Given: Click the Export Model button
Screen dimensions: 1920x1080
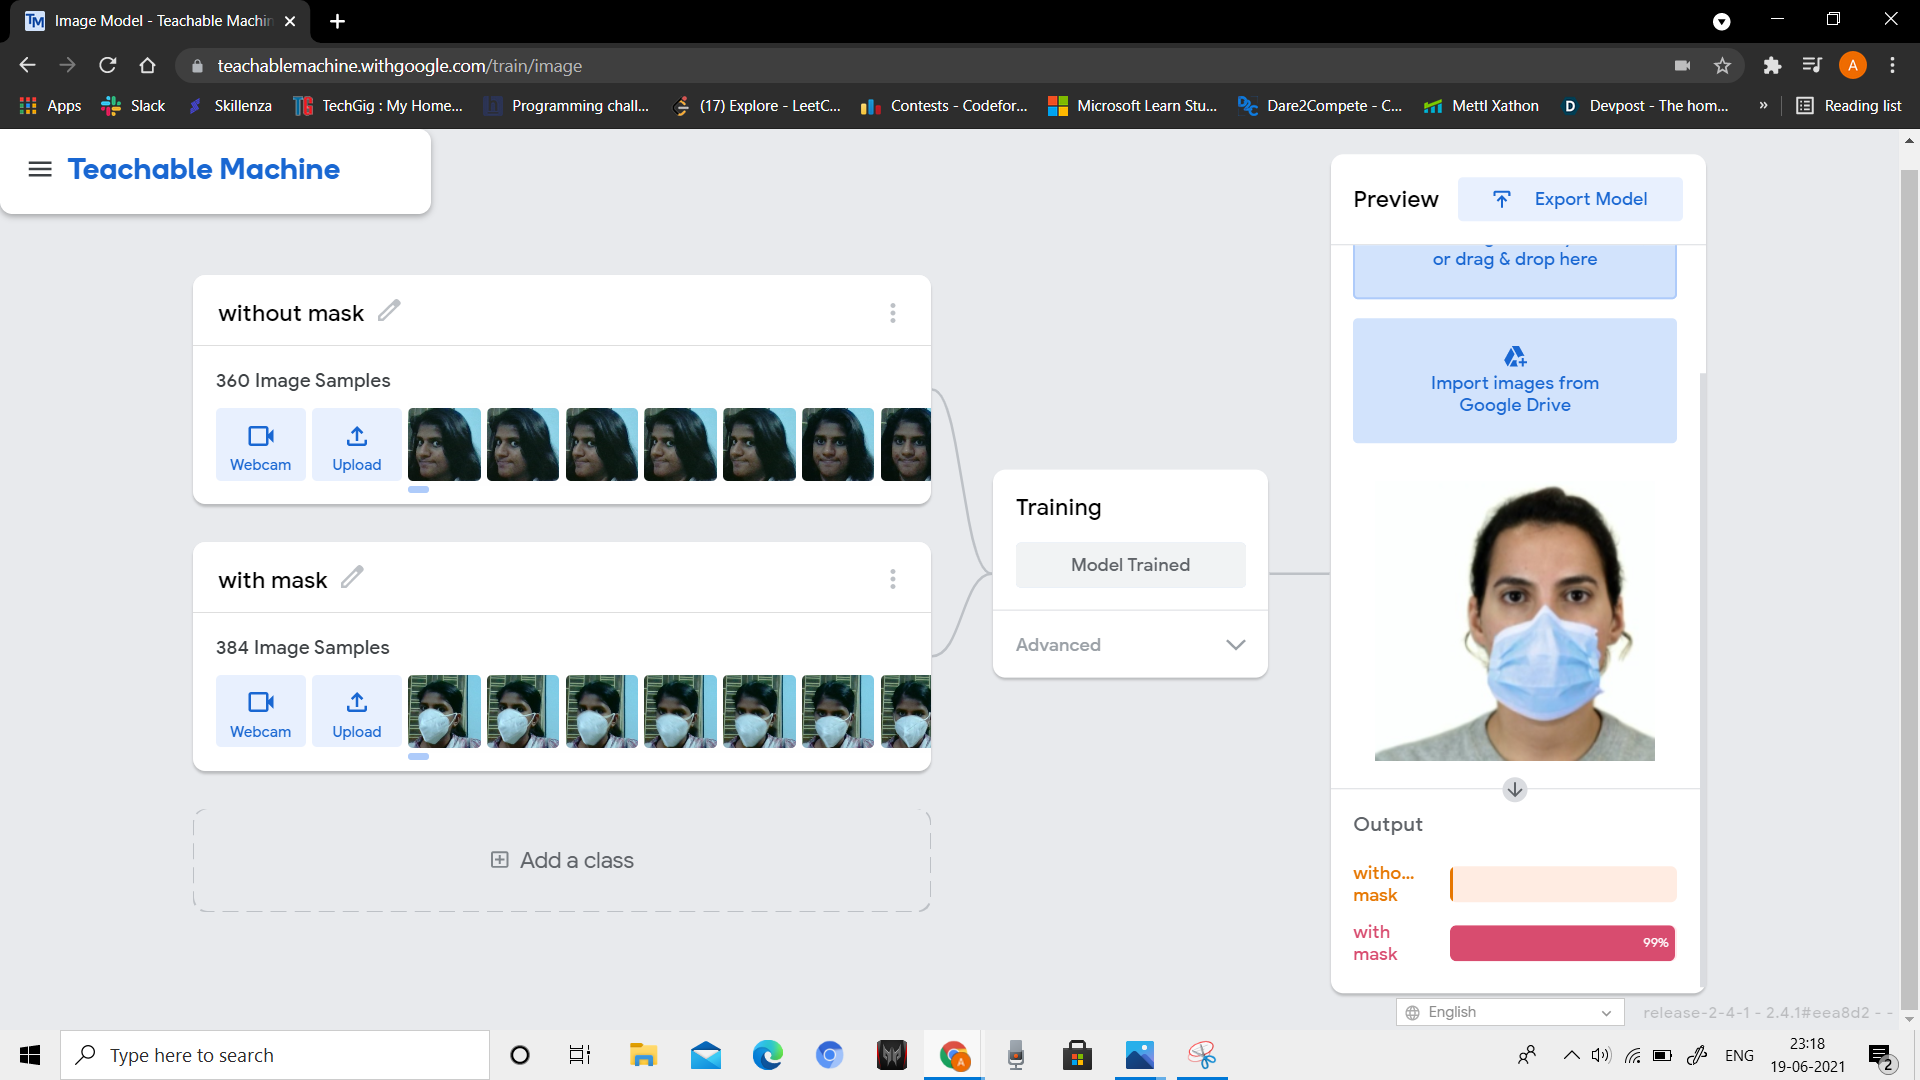Looking at the screenshot, I should [1570, 199].
